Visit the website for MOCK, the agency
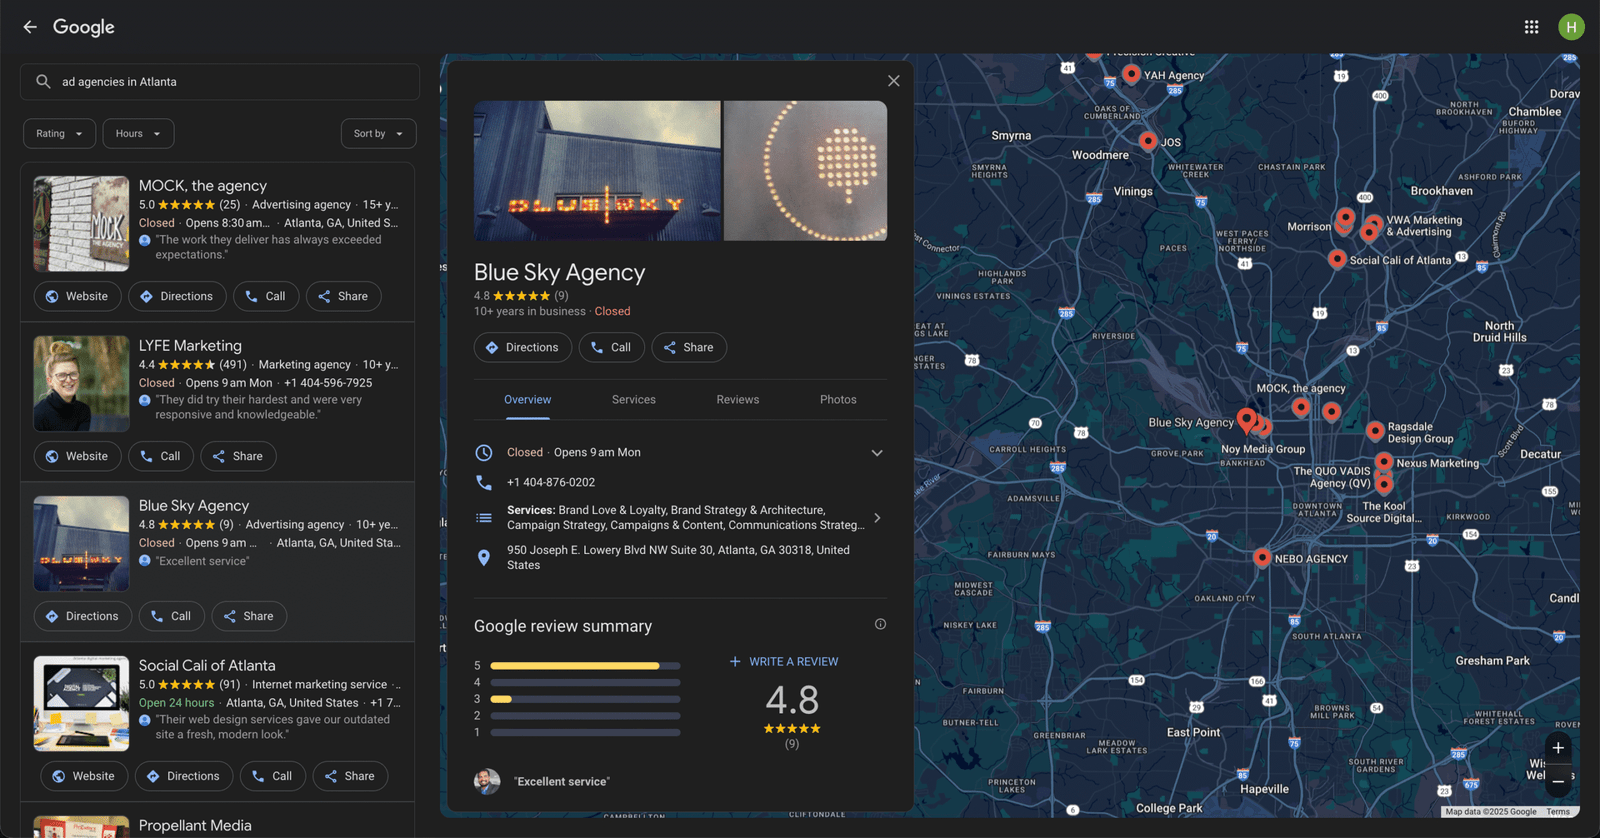Image resolution: width=1600 pixels, height=838 pixels. click(77, 296)
